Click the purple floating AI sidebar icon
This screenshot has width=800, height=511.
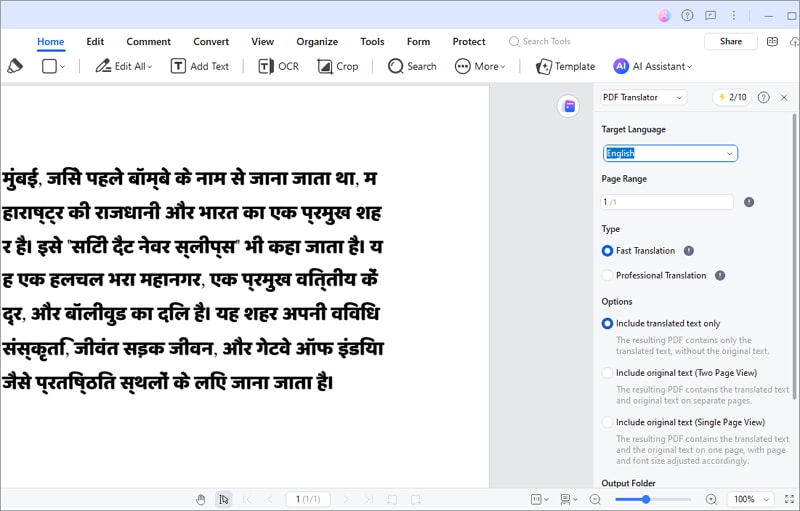coord(568,106)
